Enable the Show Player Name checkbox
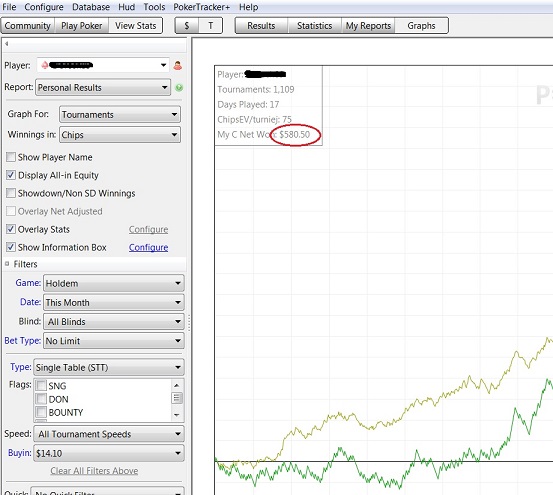 tap(11, 157)
